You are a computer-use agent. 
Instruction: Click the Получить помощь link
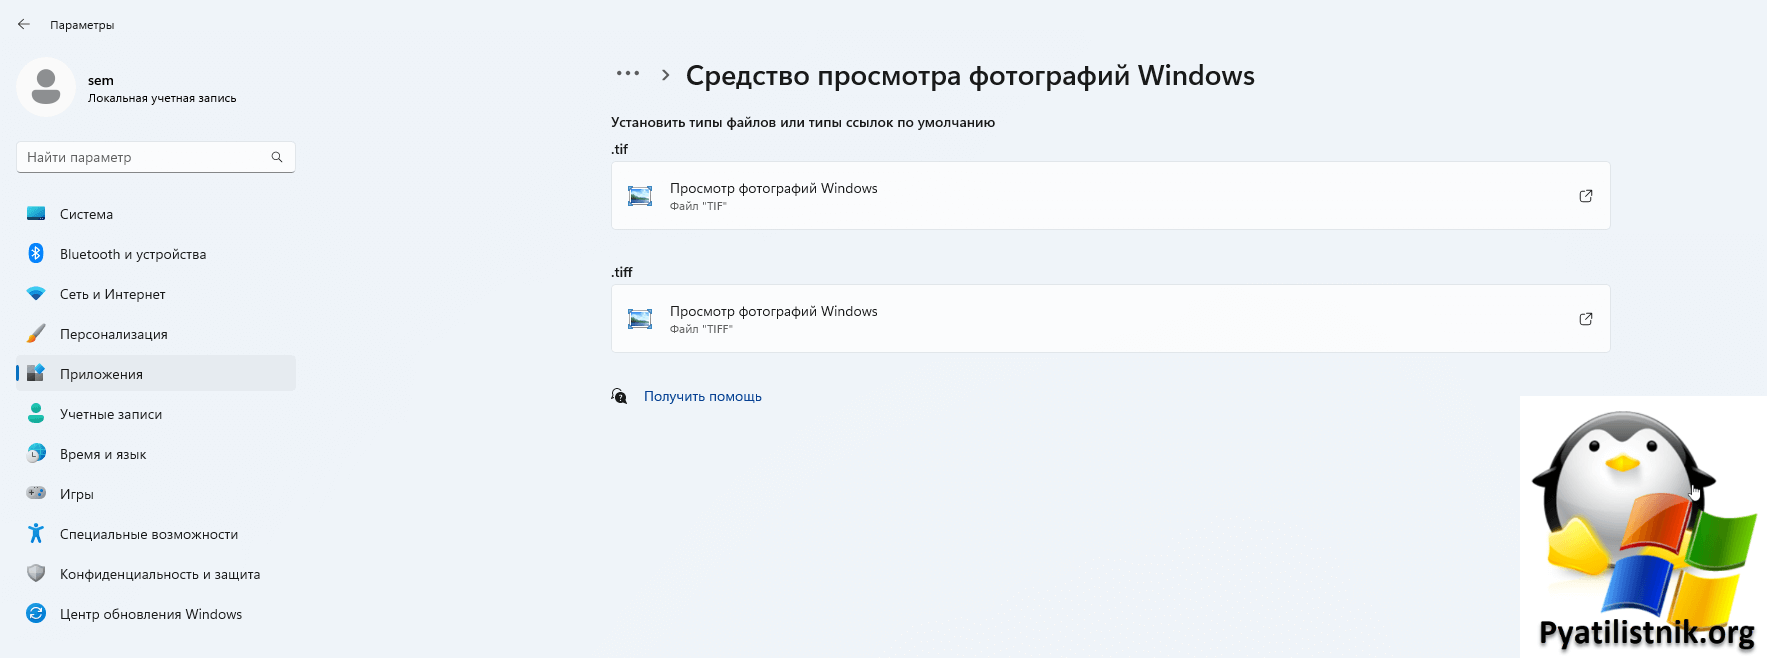click(x=703, y=396)
